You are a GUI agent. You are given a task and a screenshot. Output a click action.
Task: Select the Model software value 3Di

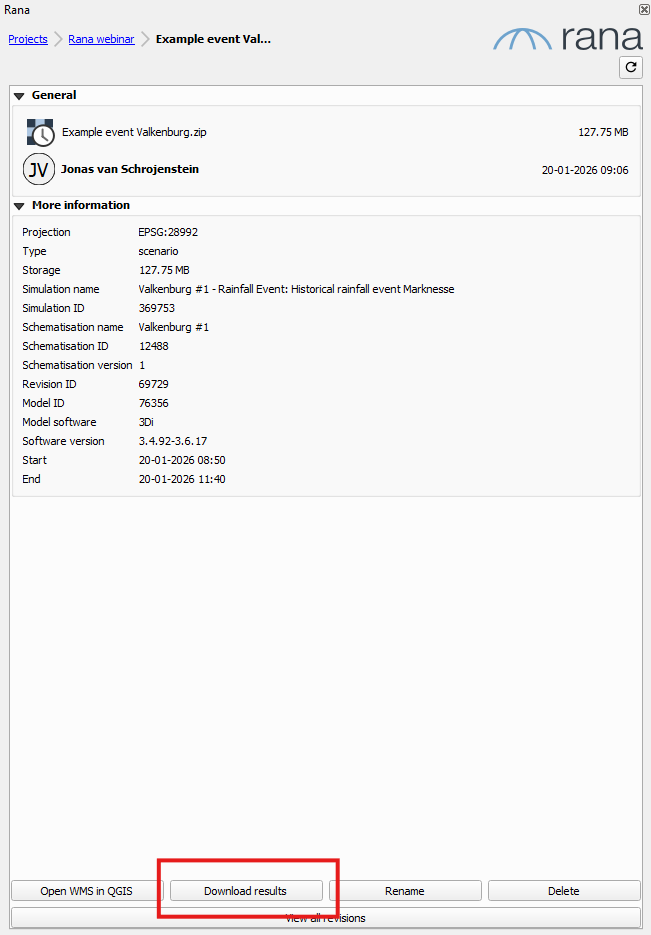146,422
